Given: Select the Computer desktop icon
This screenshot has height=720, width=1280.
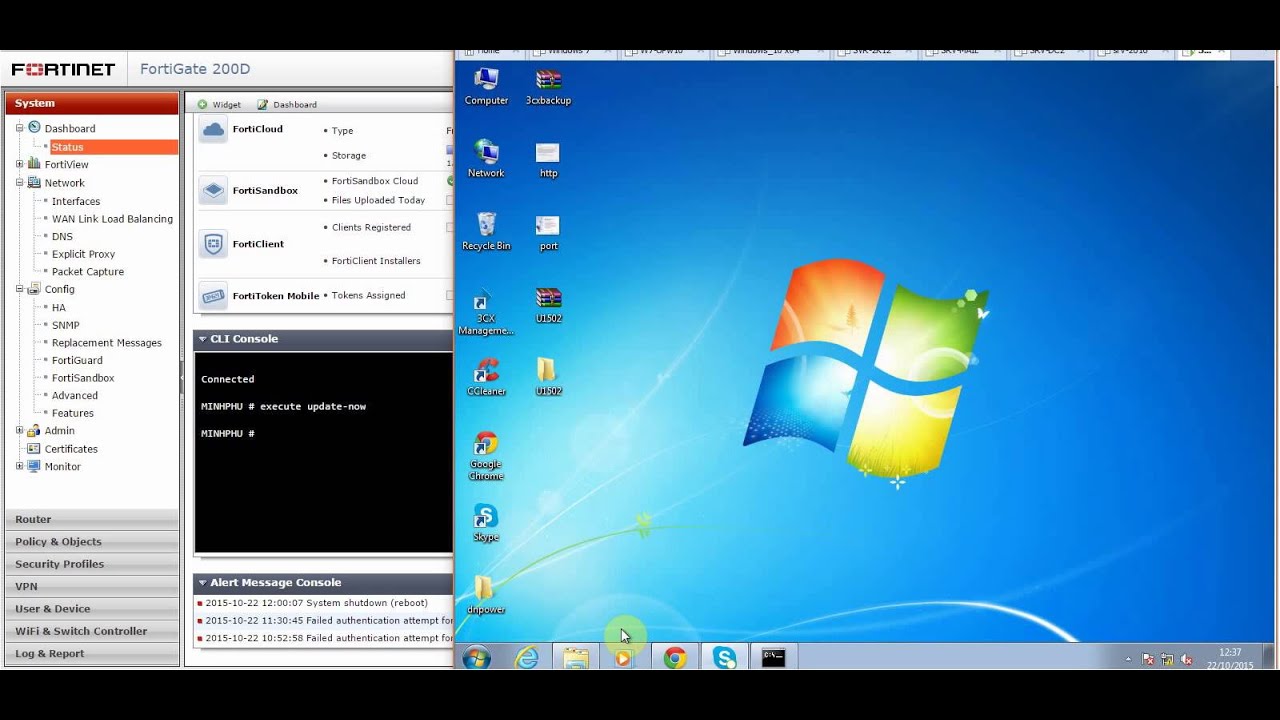Looking at the screenshot, I should 486,87.
